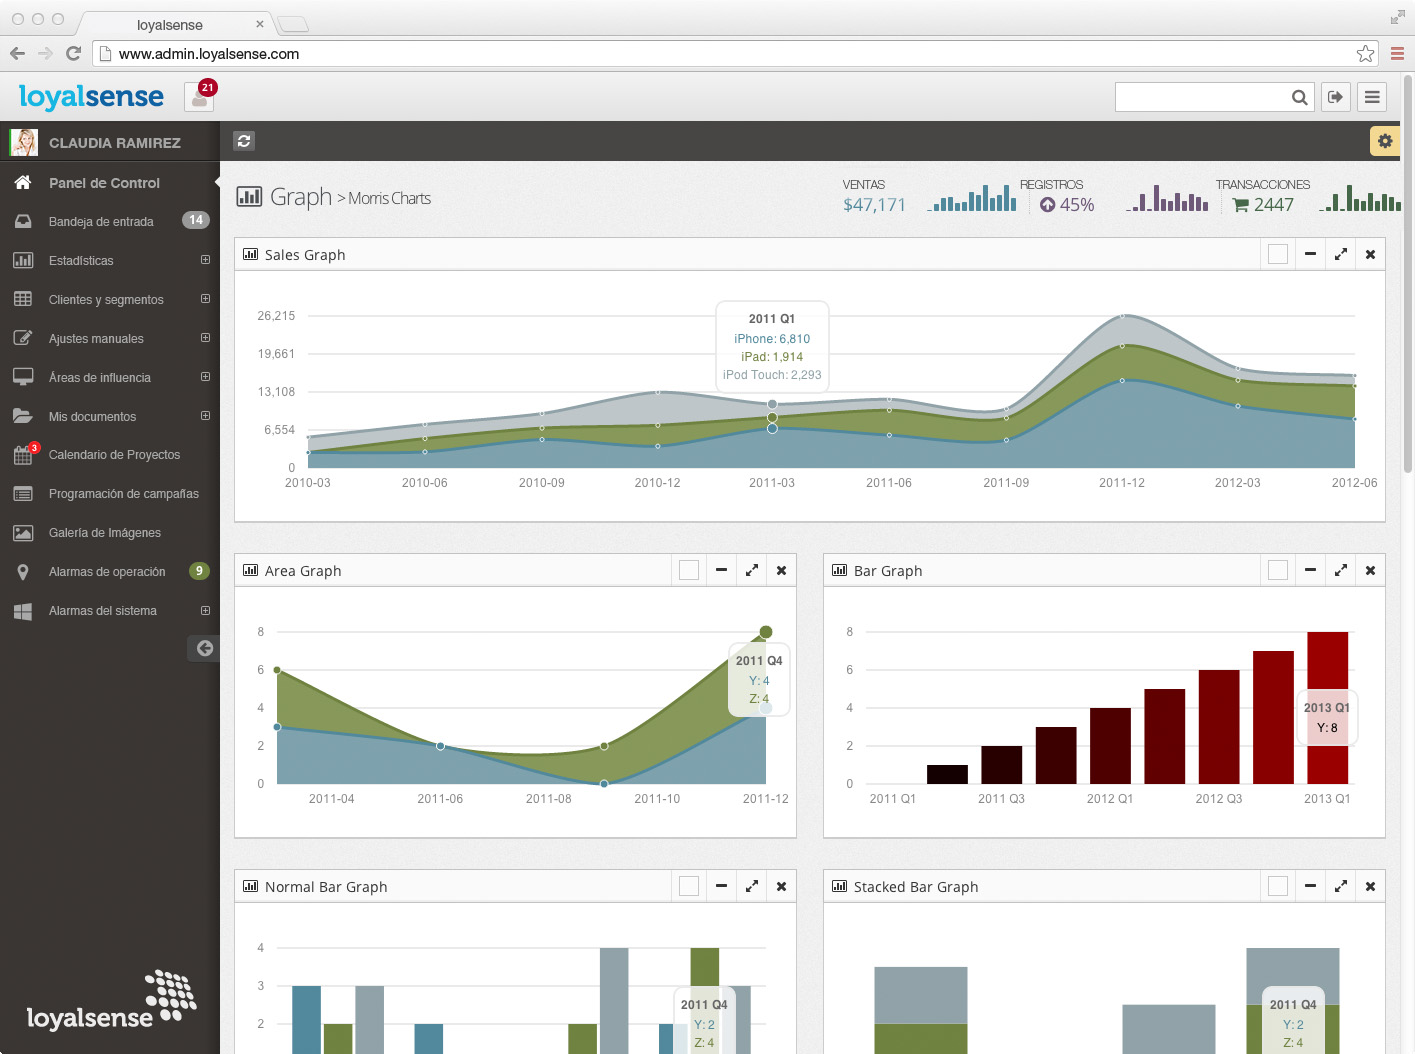Fullscreen the Normal Bar Graph panel

(751, 887)
